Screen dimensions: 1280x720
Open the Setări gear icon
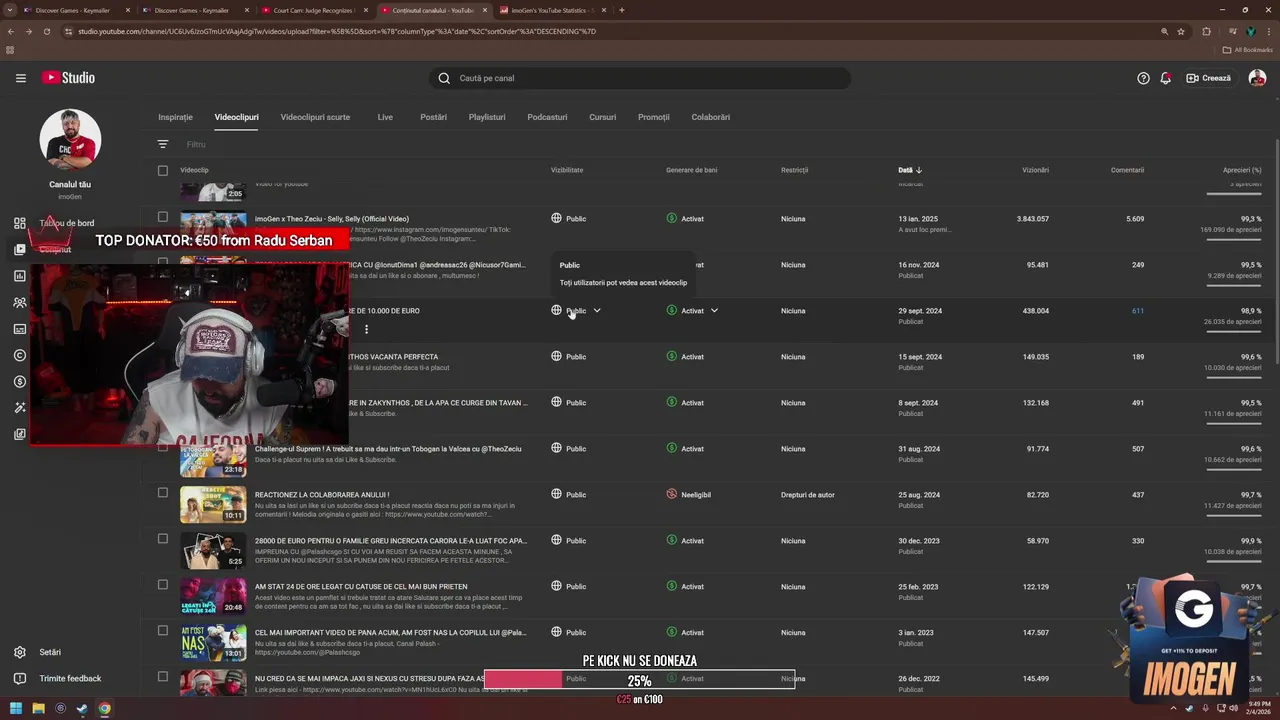coord(20,652)
